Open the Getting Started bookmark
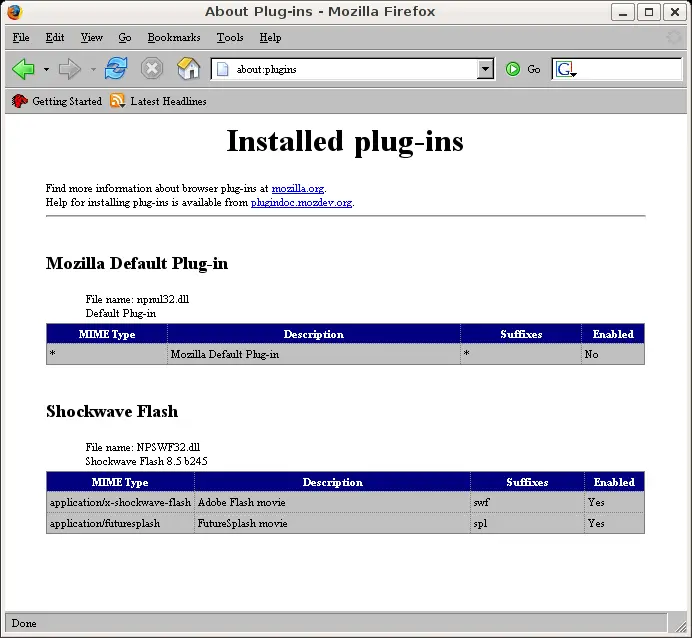This screenshot has height=638, width=692. click(x=56, y=101)
